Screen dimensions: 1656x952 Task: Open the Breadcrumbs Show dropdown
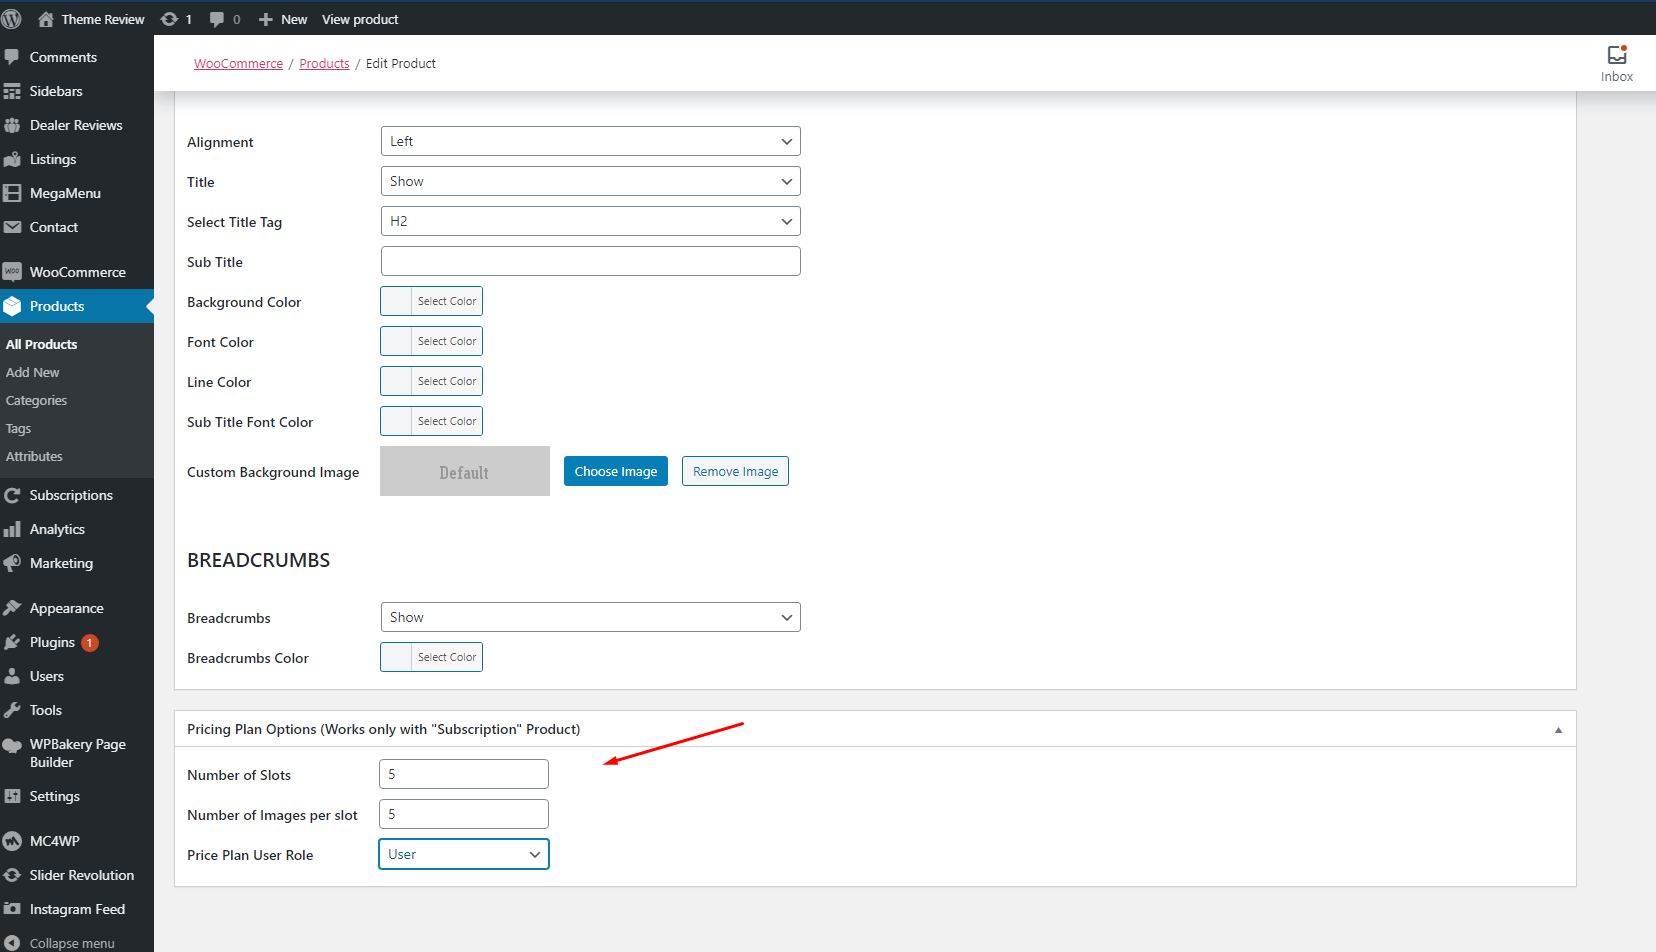pyautogui.click(x=590, y=617)
